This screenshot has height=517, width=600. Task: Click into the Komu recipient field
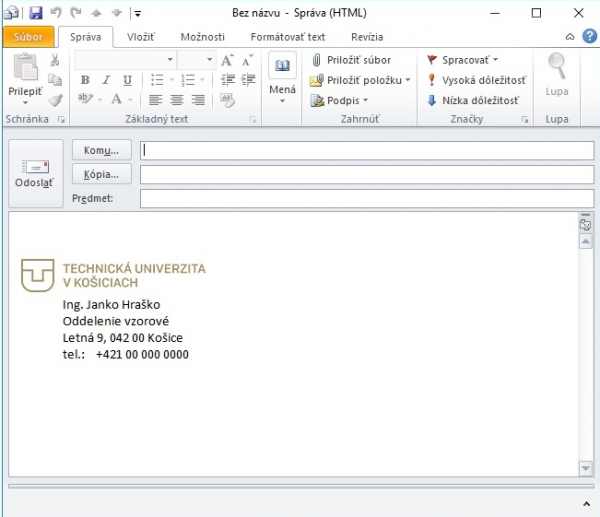367,150
